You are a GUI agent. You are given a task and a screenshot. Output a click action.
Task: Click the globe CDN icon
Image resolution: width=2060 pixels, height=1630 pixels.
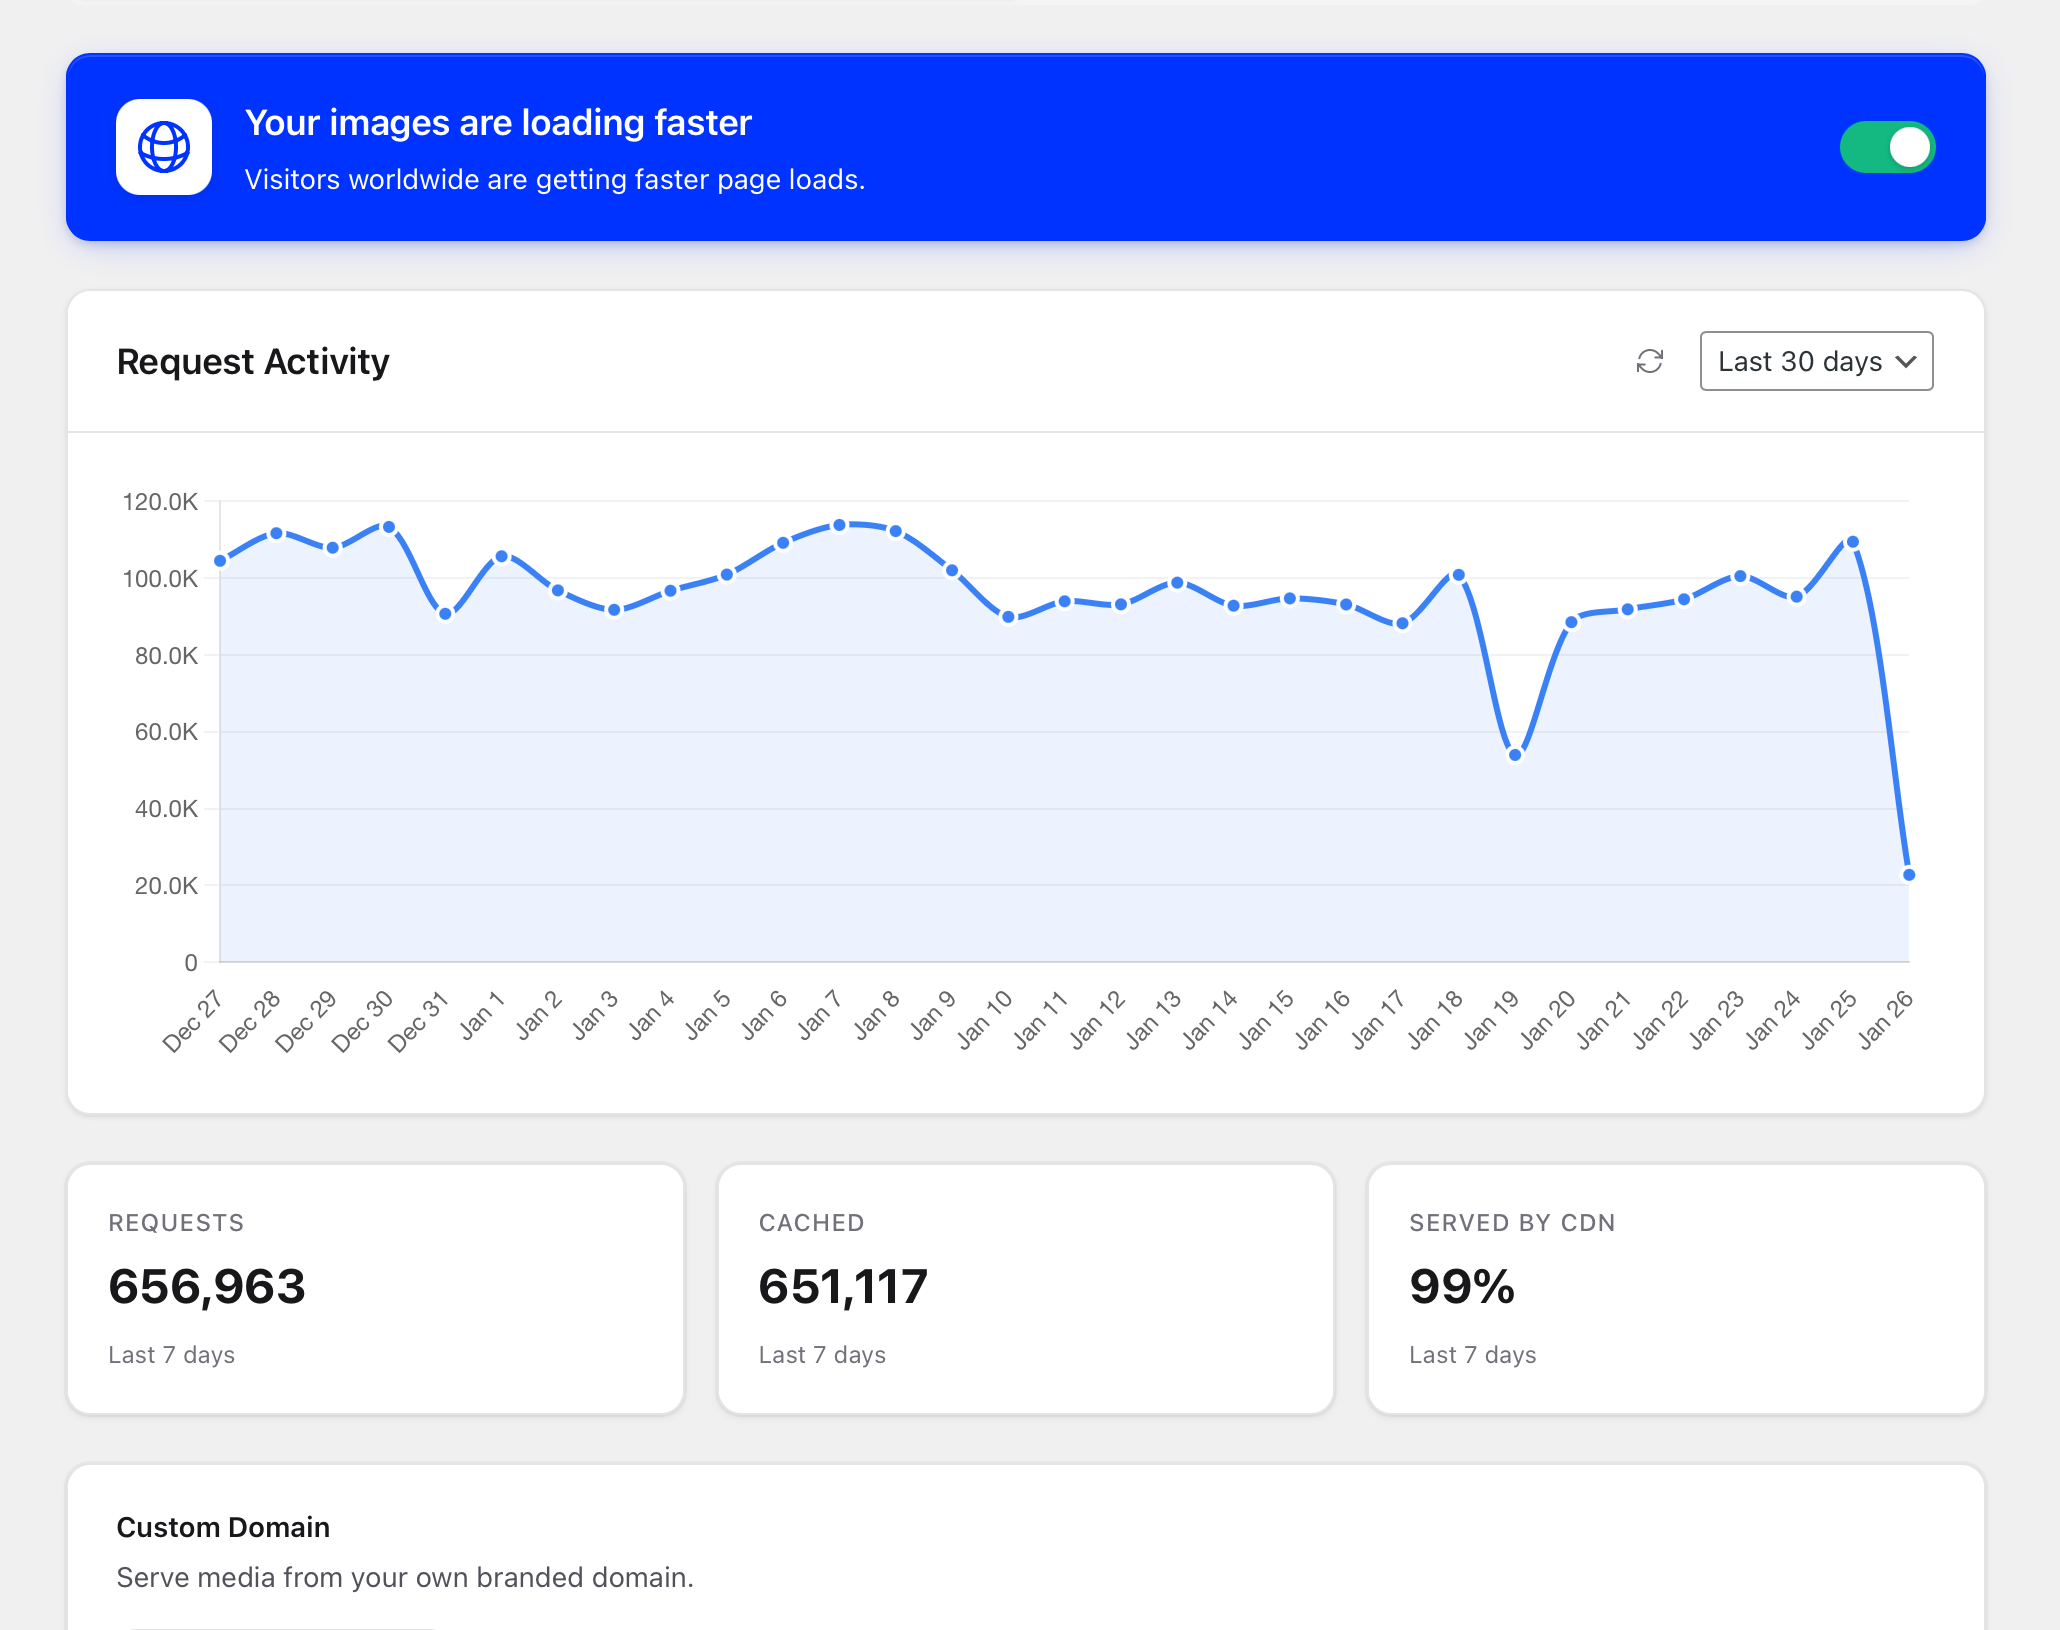pyautogui.click(x=164, y=147)
